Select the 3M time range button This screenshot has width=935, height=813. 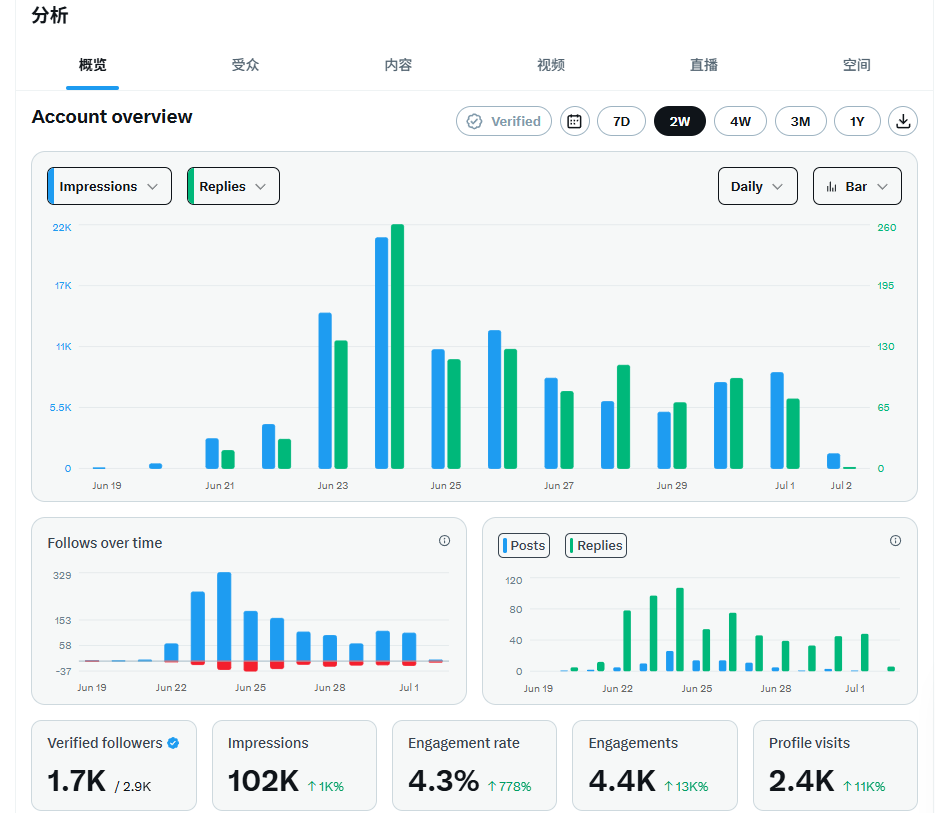coord(800,122)
